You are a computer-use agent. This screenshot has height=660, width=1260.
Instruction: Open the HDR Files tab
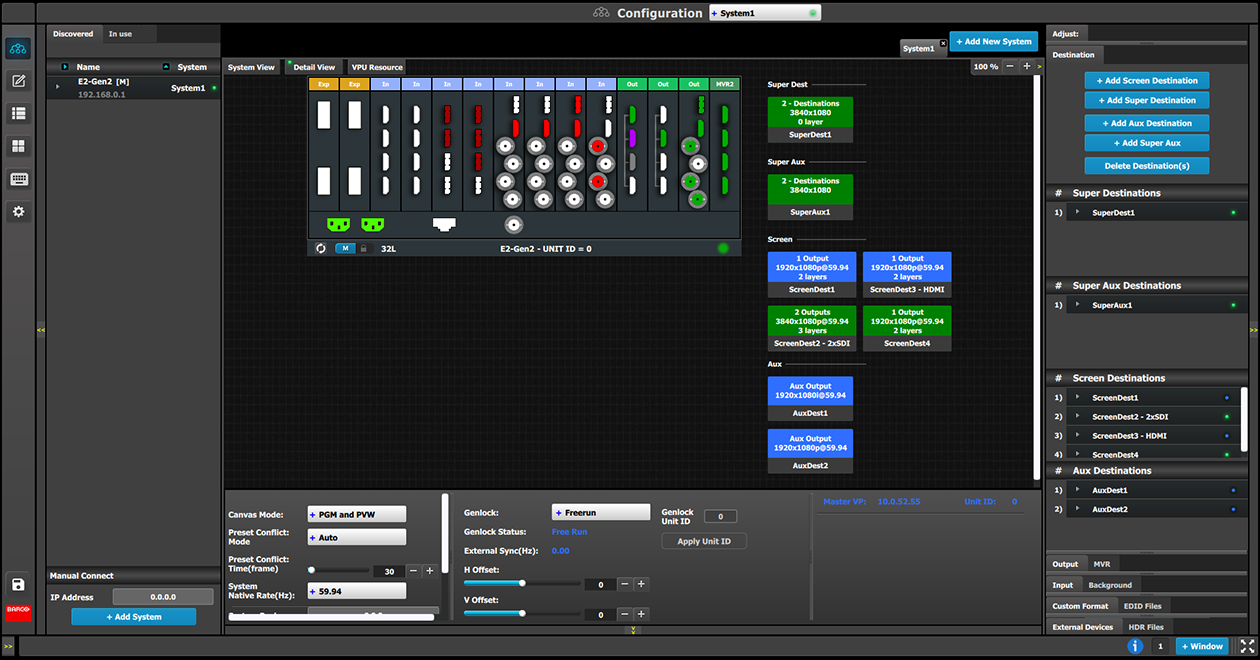1146,627
